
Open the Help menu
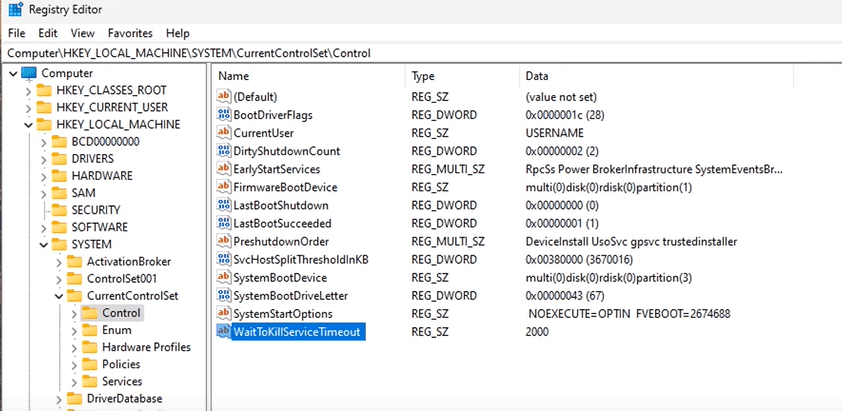[178, 33]
